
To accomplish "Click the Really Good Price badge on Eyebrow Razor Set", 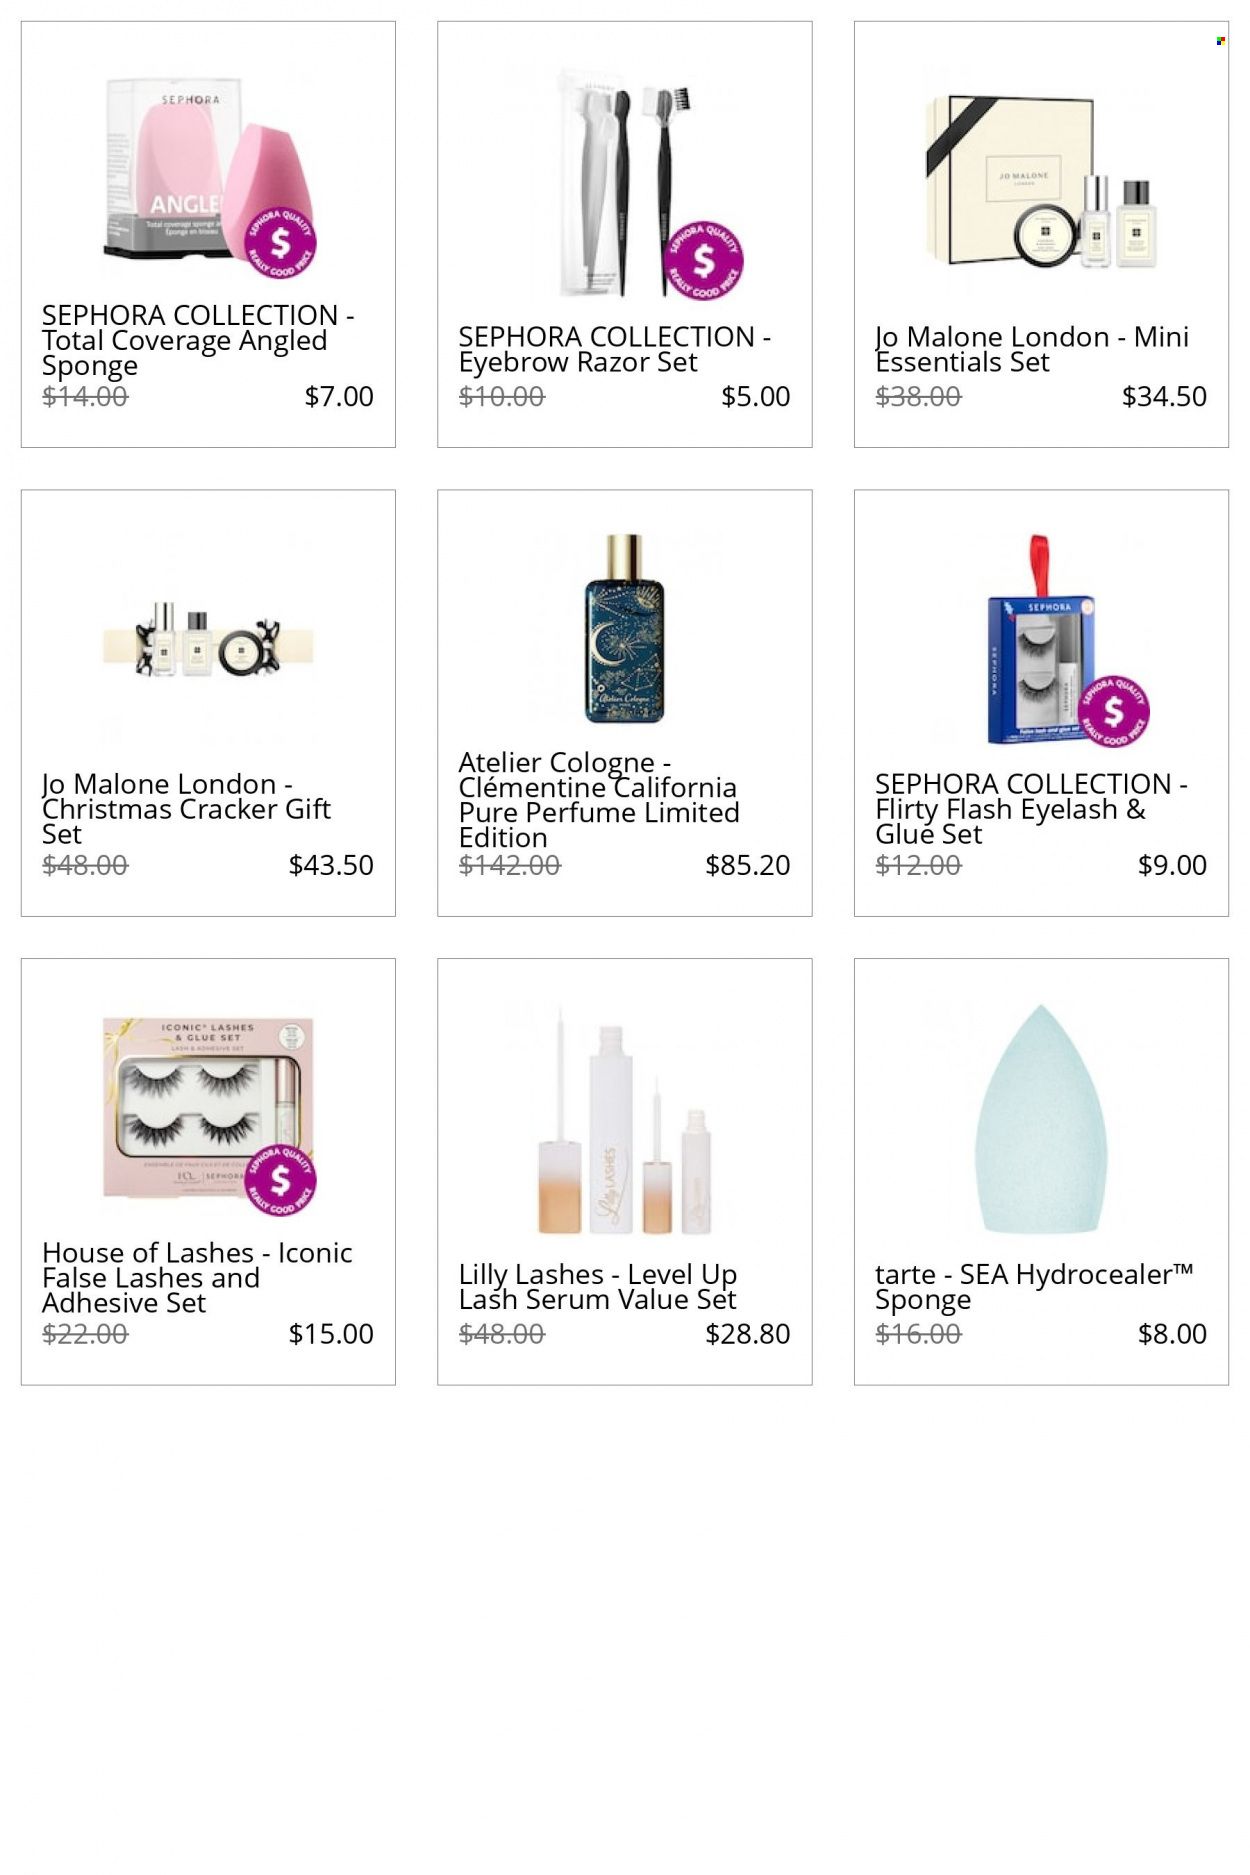I will coord(704,260).
